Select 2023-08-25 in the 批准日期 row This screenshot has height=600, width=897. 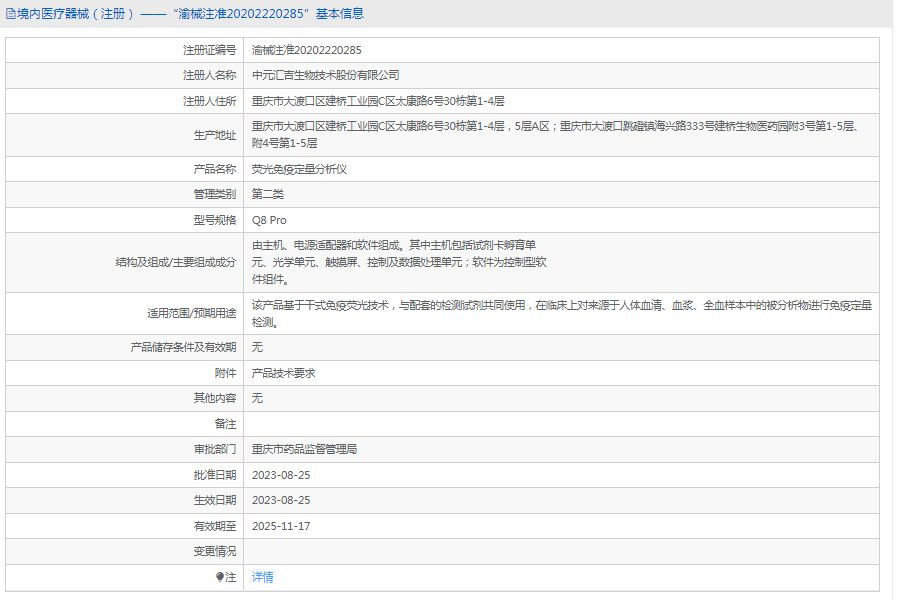281,475
